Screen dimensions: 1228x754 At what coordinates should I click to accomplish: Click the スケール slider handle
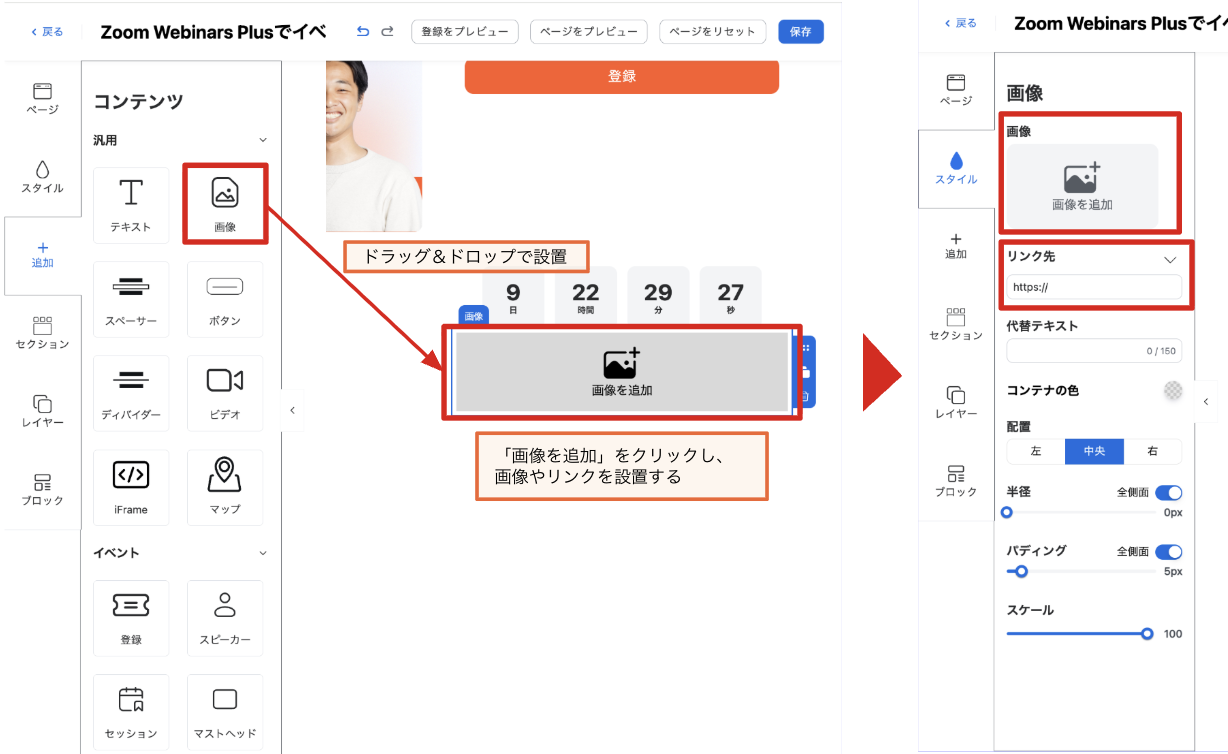point(1147,634)
